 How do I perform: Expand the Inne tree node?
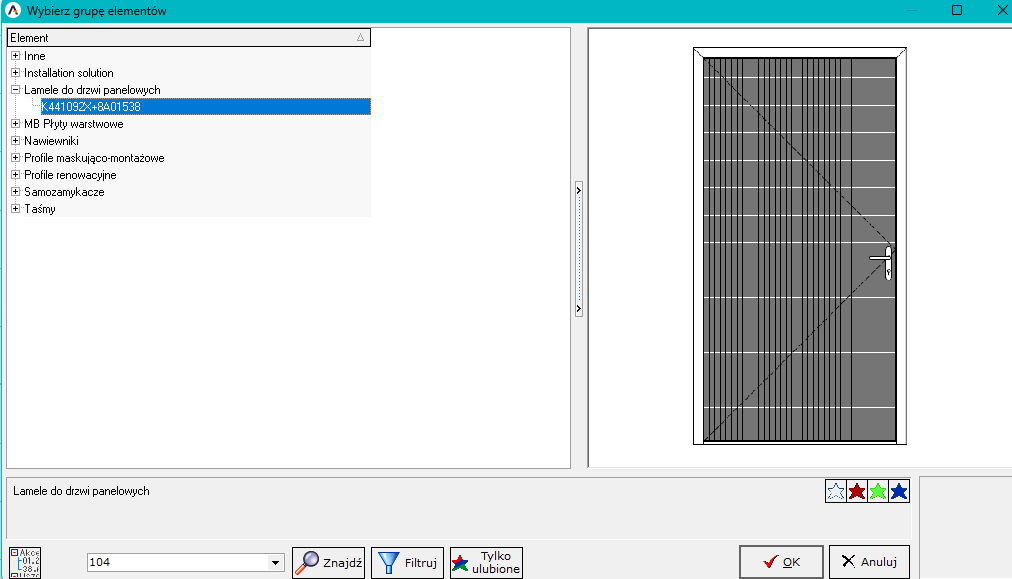pyautogui.click(x=15, y=56)
